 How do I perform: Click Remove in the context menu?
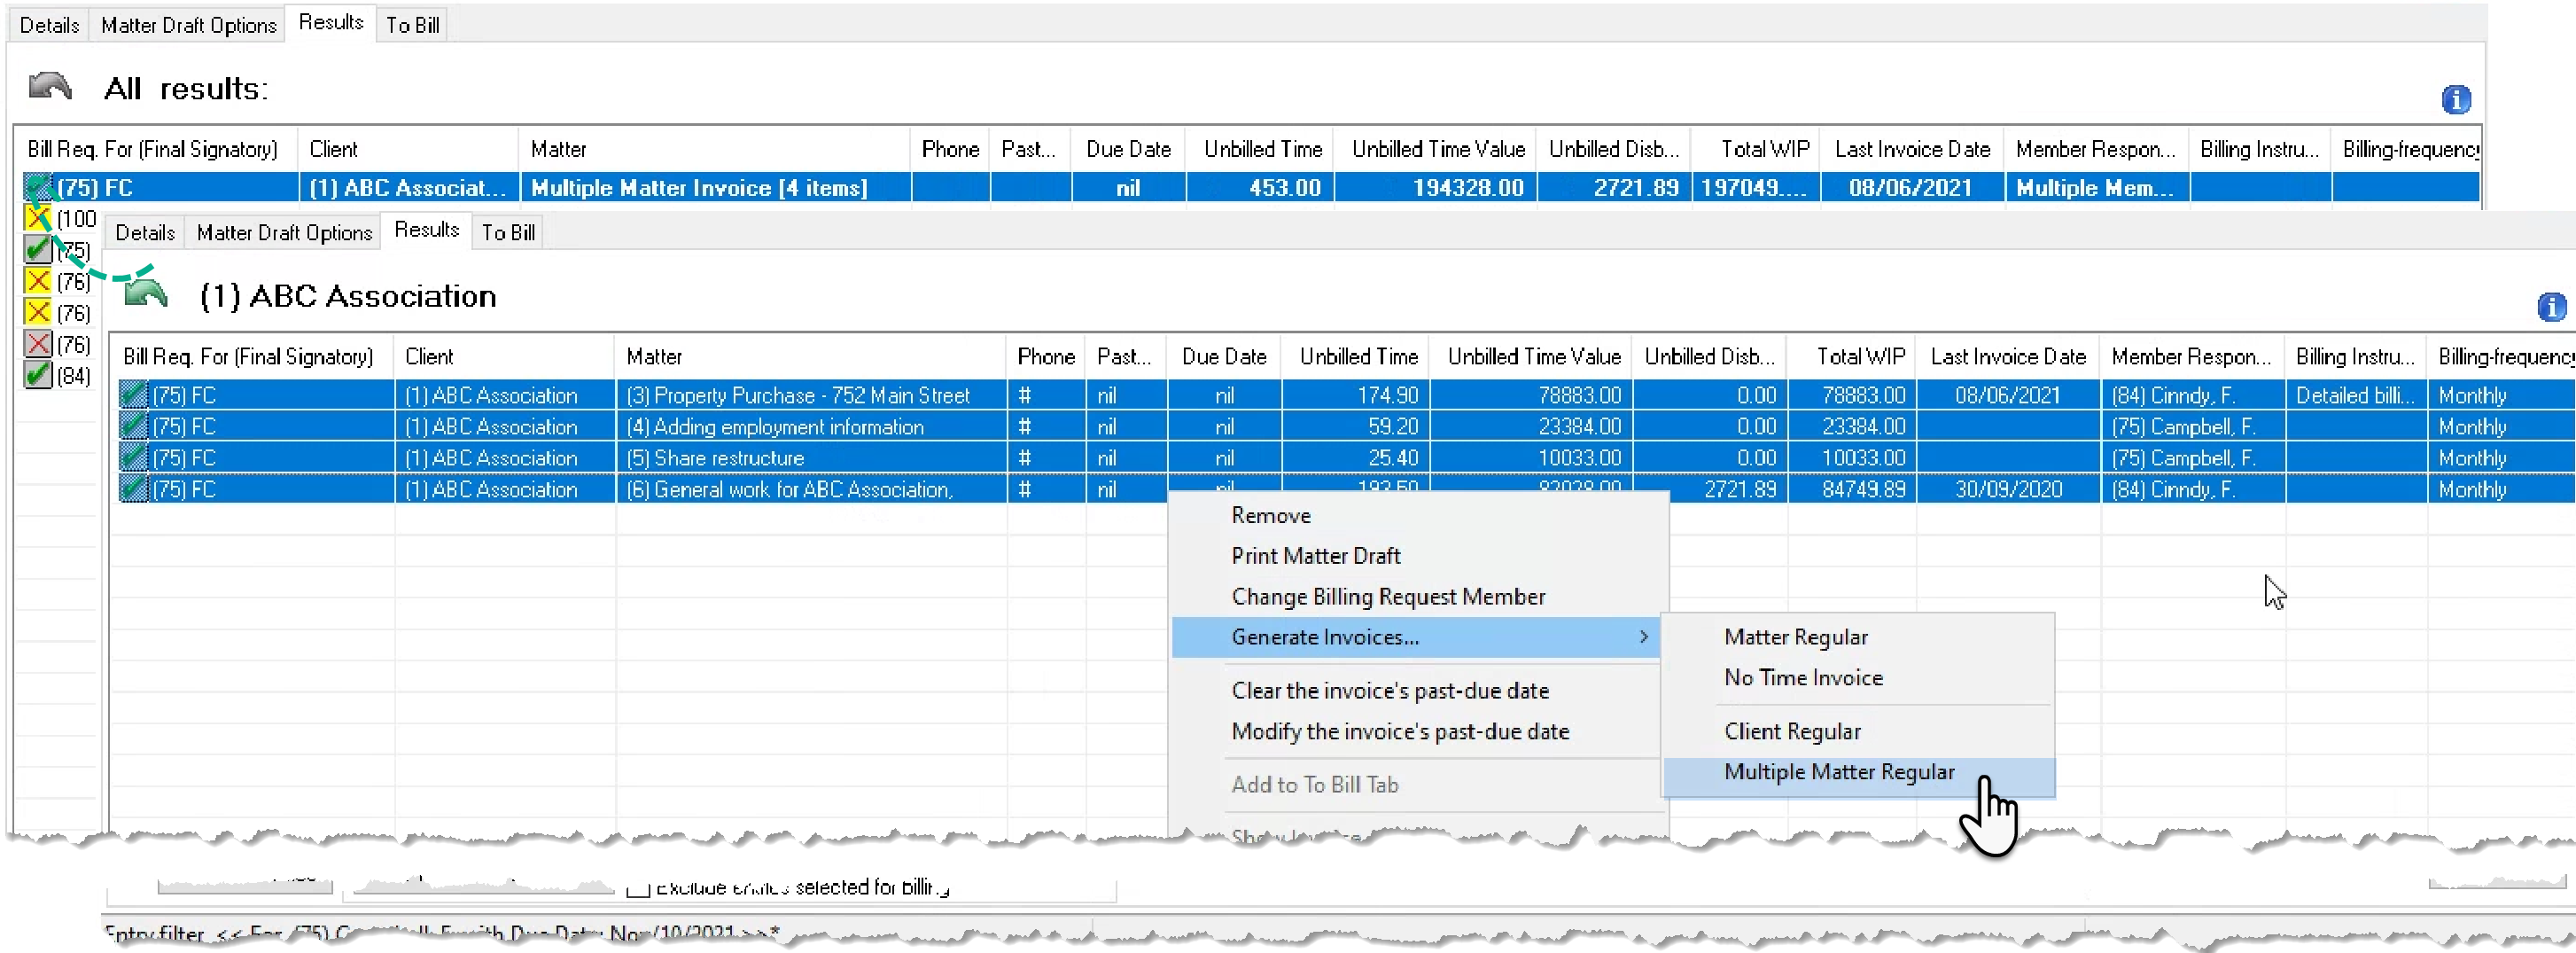pyautogui.click(x=1271, y=516)
